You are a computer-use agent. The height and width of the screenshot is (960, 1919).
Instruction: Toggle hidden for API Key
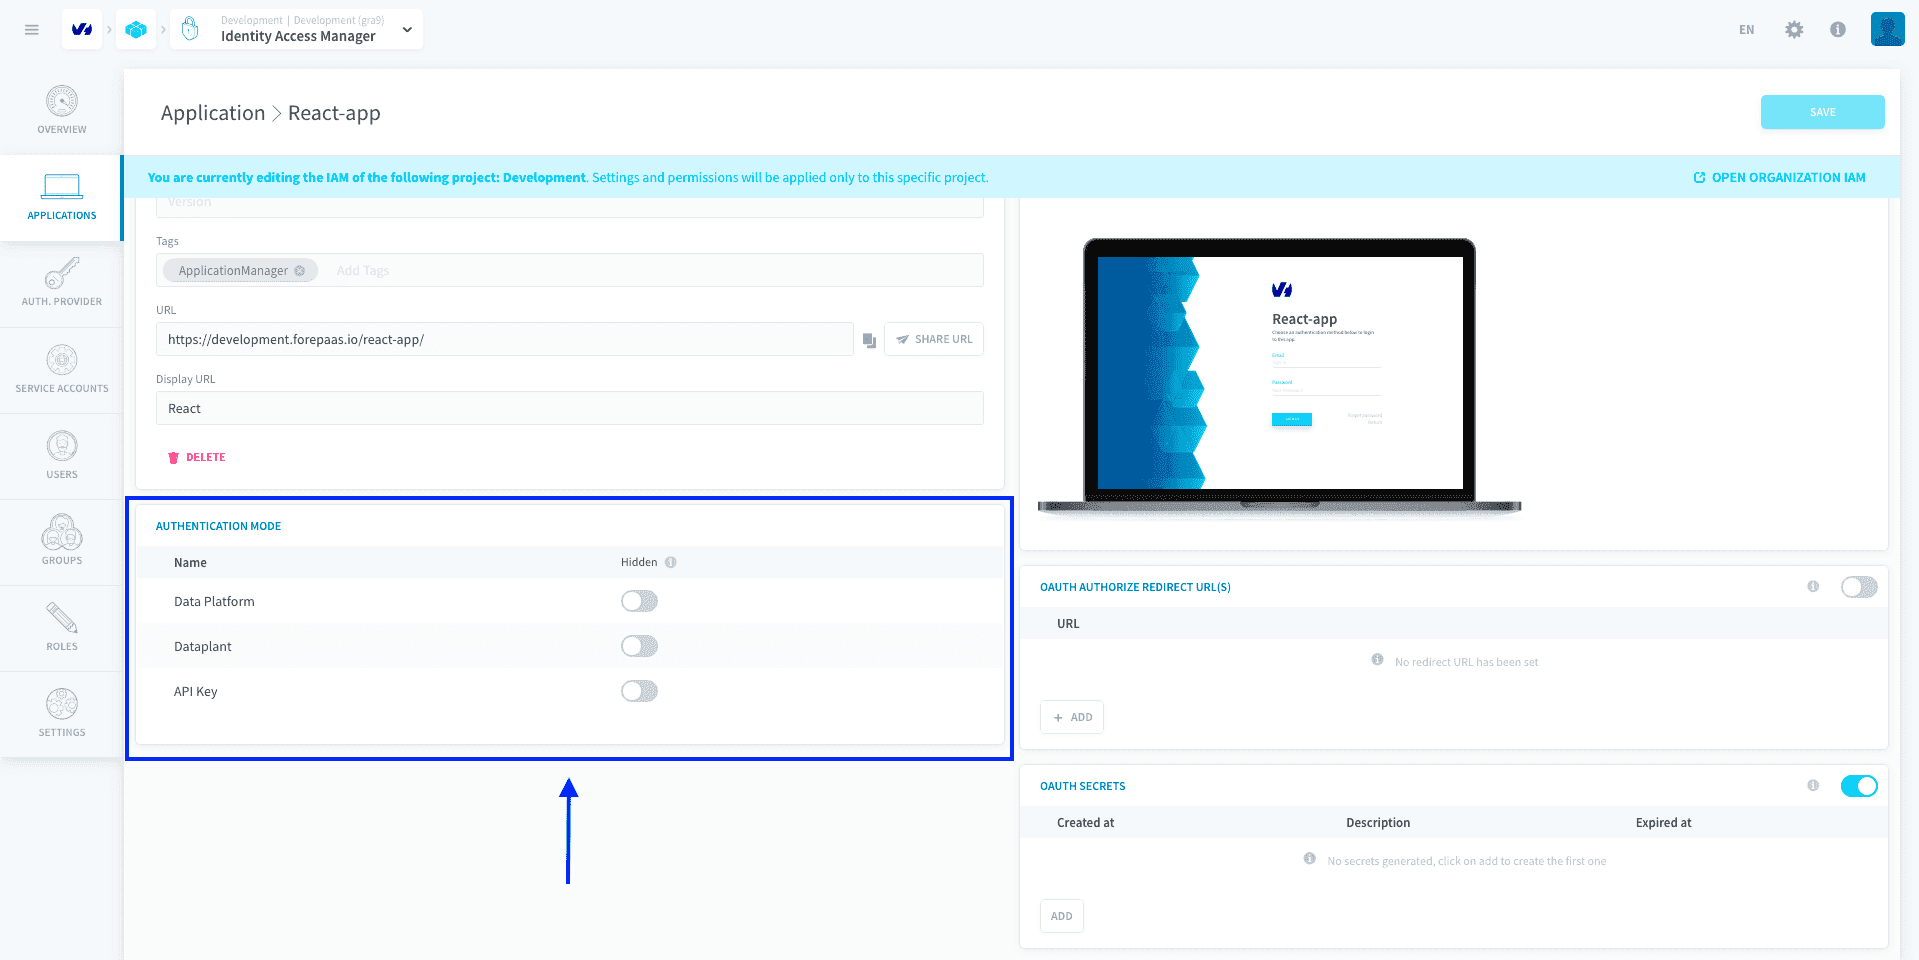click(x=639, y=691)
